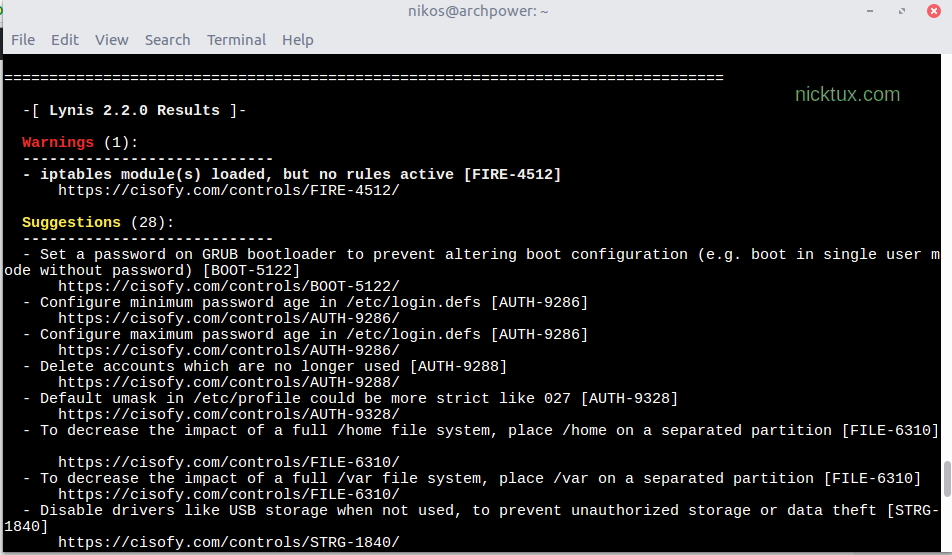
Task: Click the STRG-1840 control URL
Action: [x=228, y=542]
